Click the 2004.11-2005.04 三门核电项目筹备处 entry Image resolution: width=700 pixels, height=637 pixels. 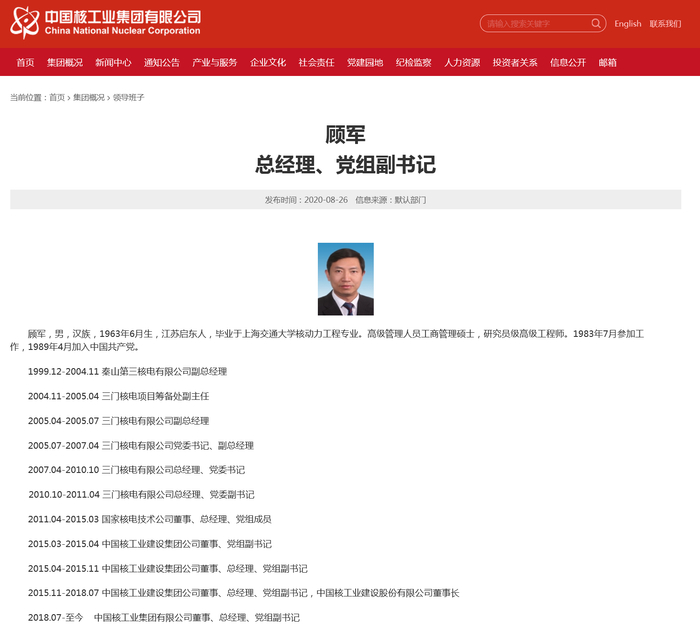point(119,396)
